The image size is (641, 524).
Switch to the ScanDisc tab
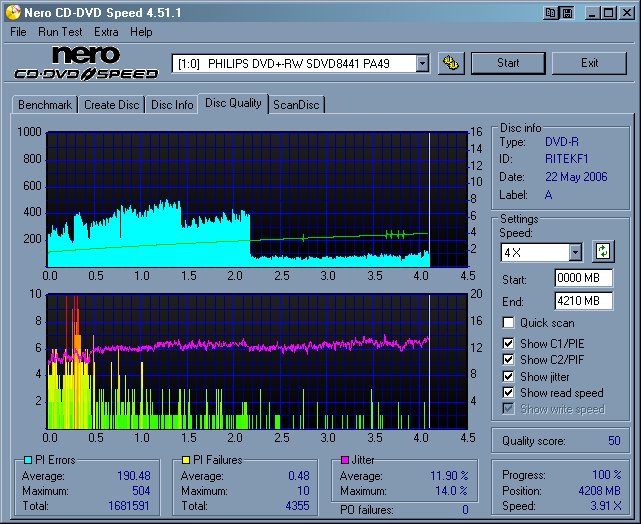click(x=296, y=105)
